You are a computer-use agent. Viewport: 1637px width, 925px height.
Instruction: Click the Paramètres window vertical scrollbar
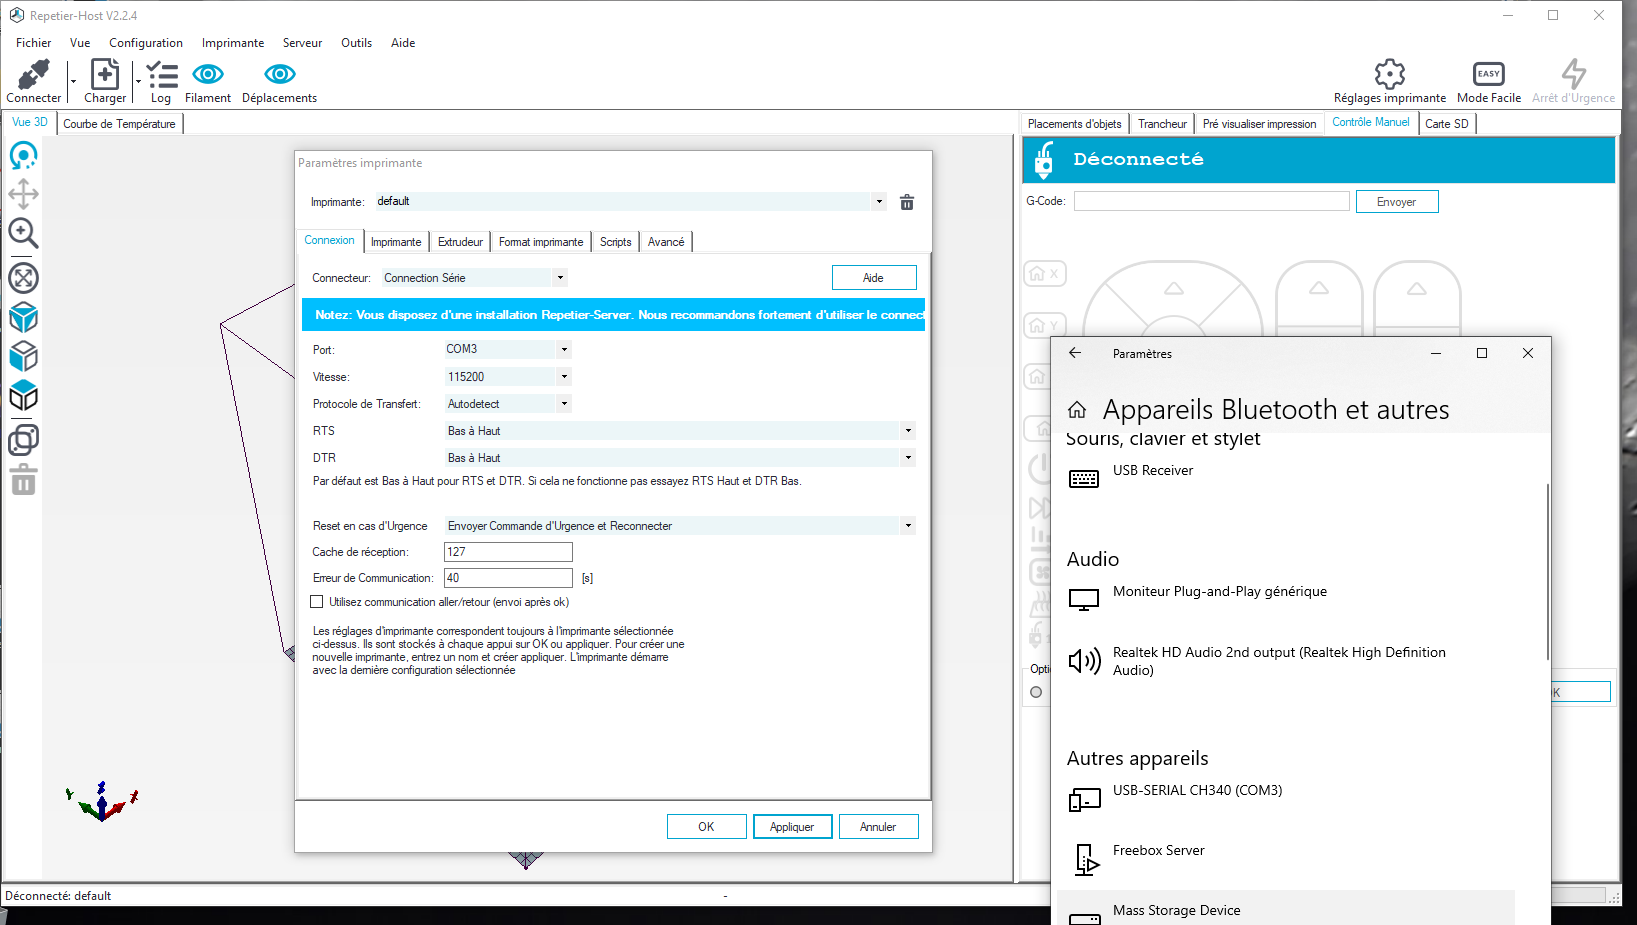coord(1547,572)
